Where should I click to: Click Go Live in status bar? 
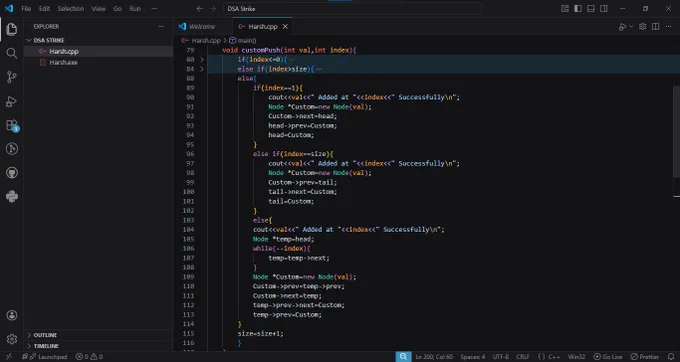(x=608, y=357)
